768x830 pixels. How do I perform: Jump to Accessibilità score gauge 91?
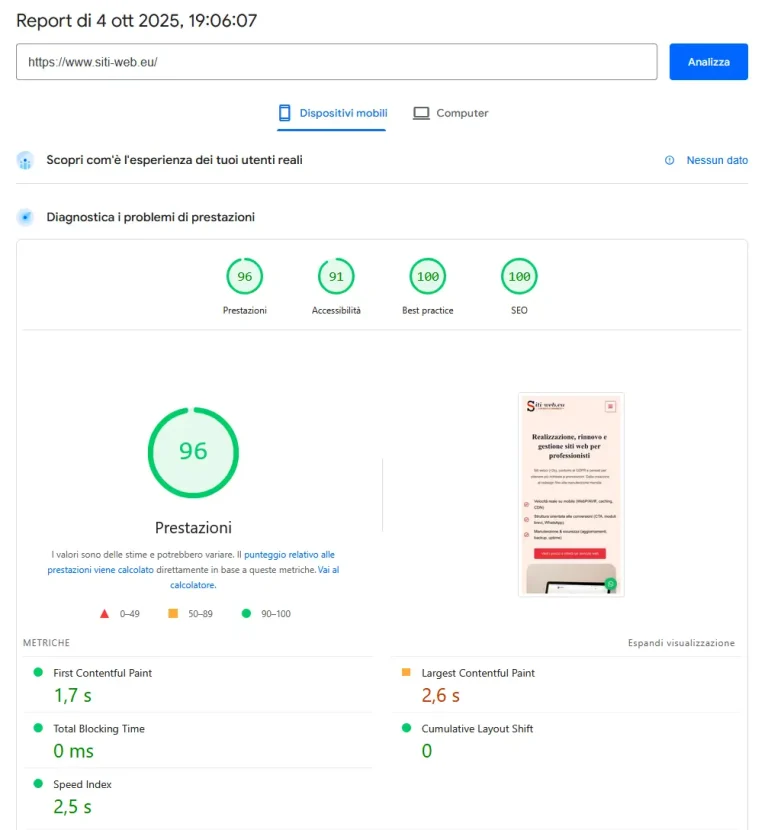(x=336, y=277)
